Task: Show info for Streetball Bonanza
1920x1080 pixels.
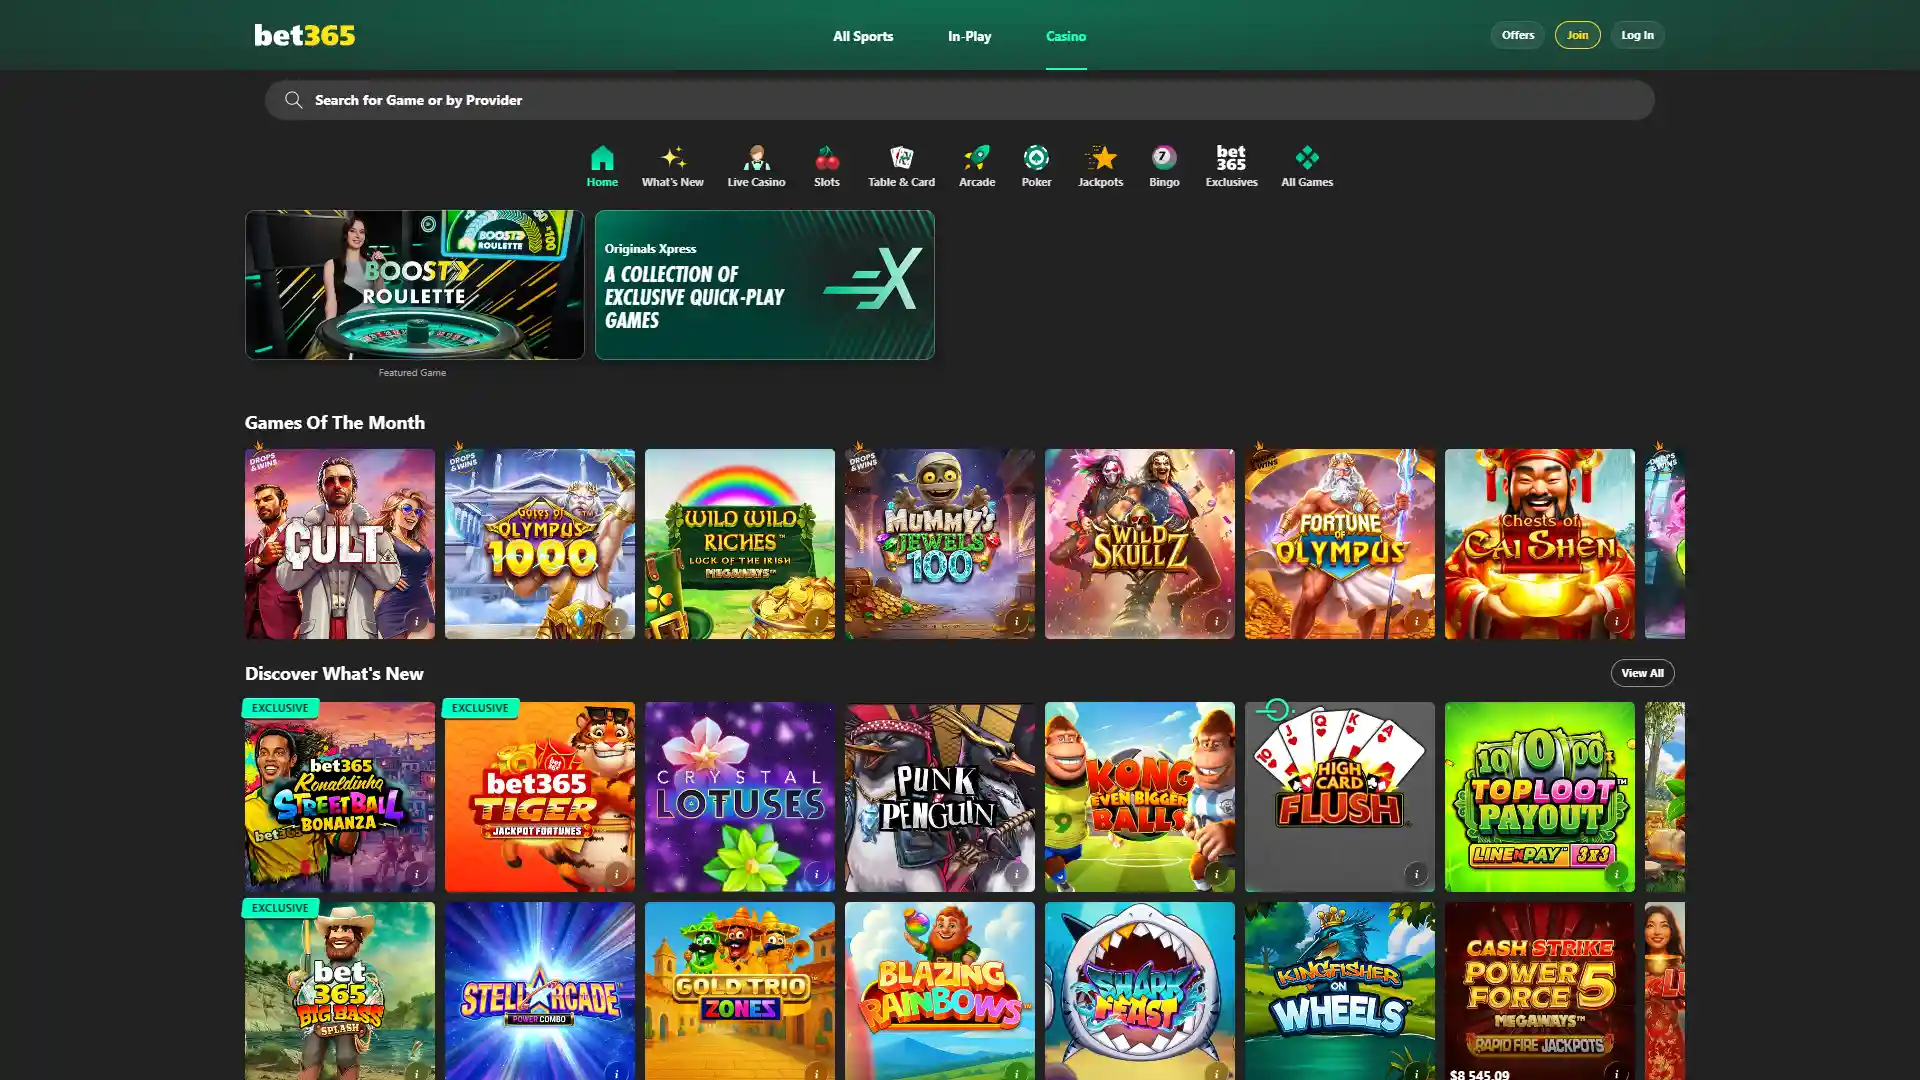Action: click(416, 874)
